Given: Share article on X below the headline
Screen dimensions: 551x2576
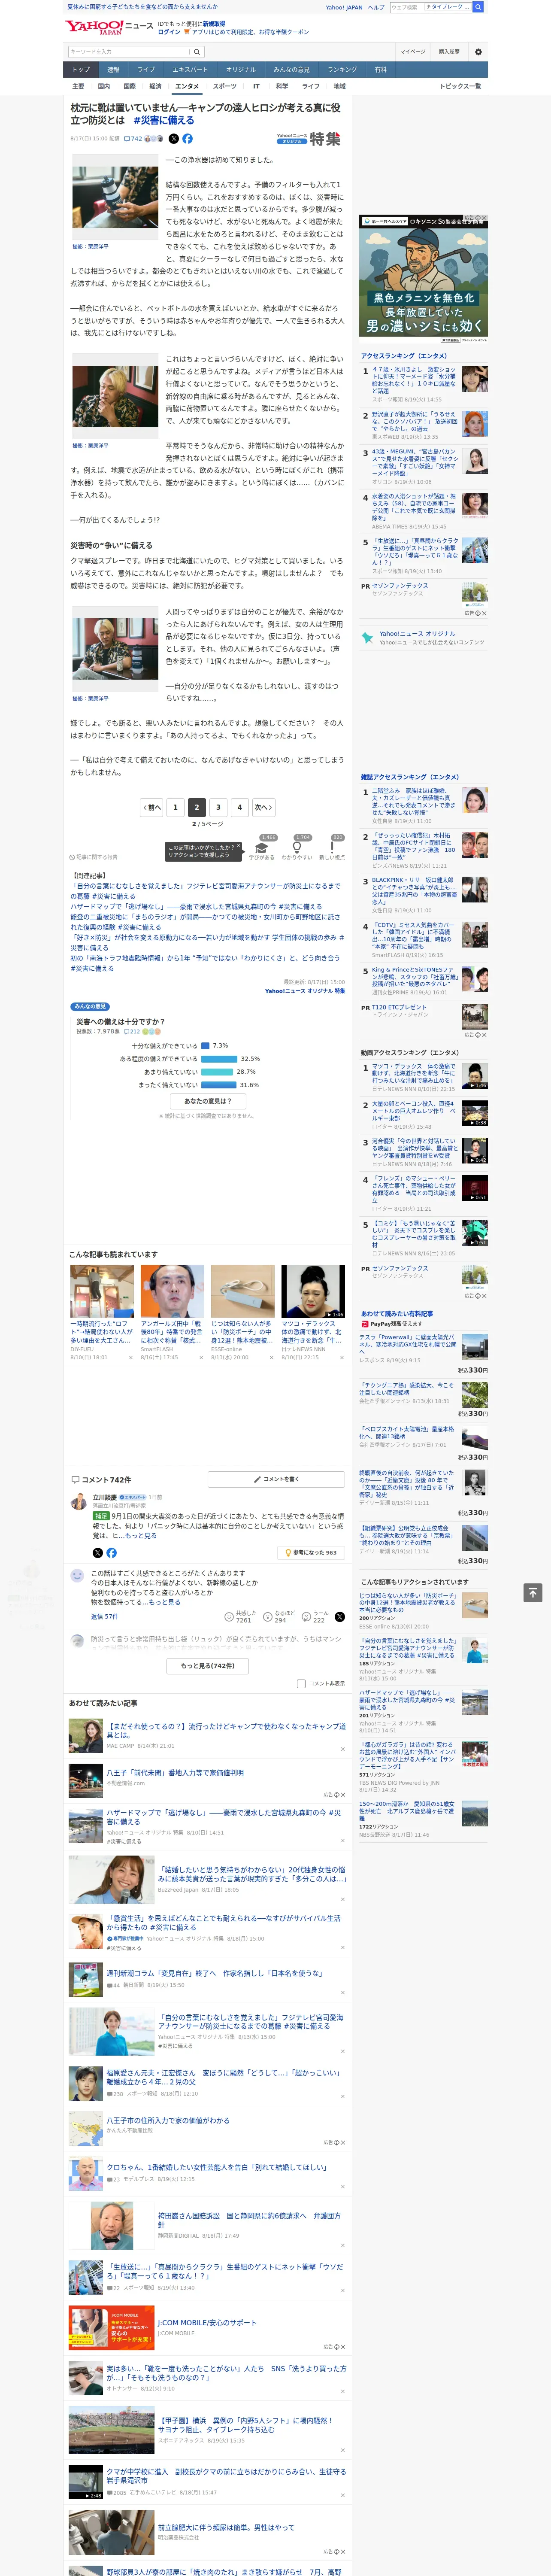Looking at the screenshot, I should [x=174, y=139].
